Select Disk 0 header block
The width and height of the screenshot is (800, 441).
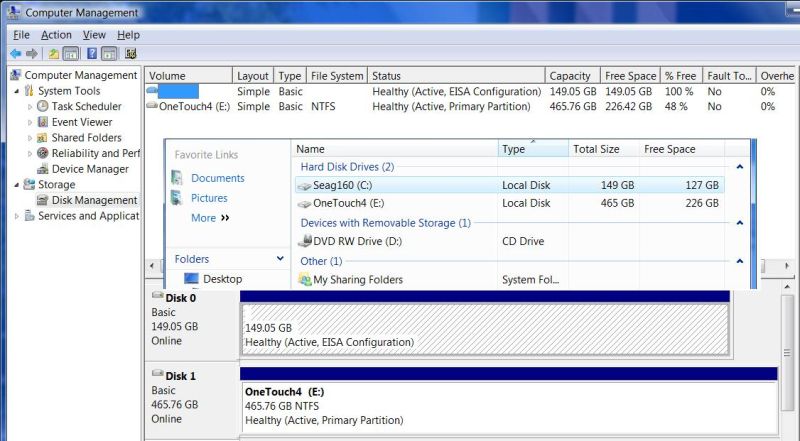tap(192, 324)
